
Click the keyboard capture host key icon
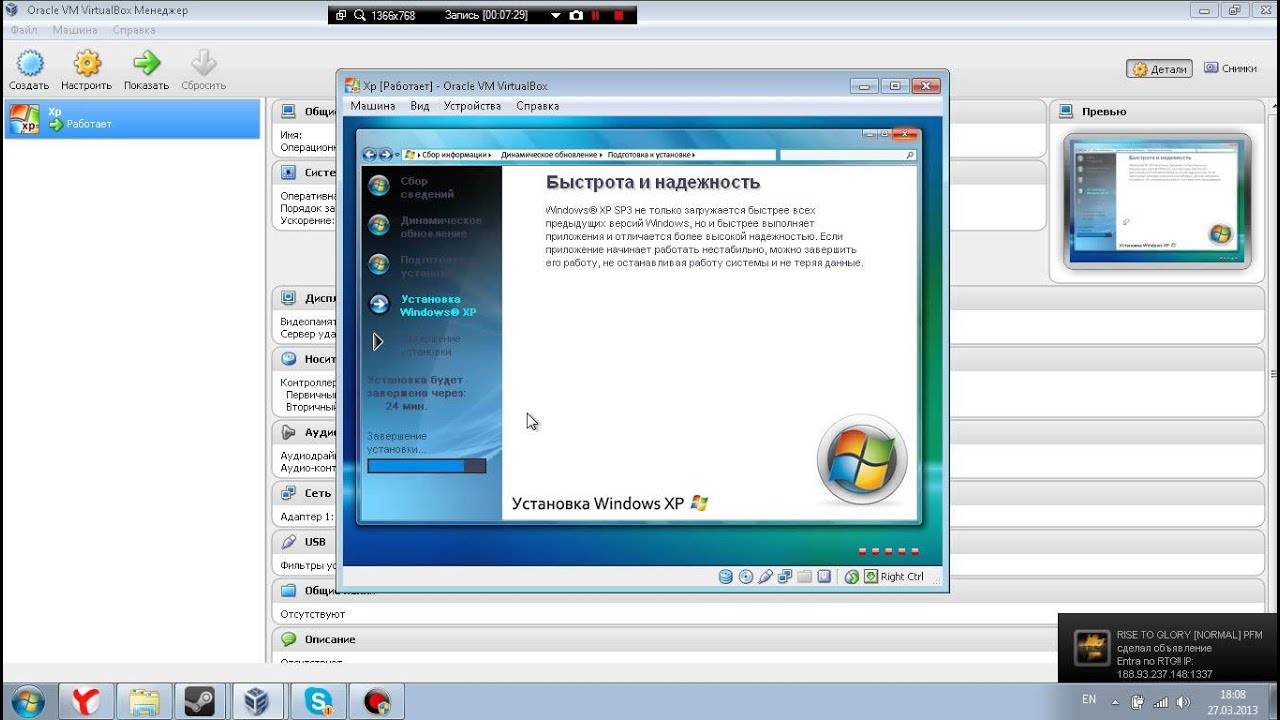pyautogui.click(x=871, y=577)
